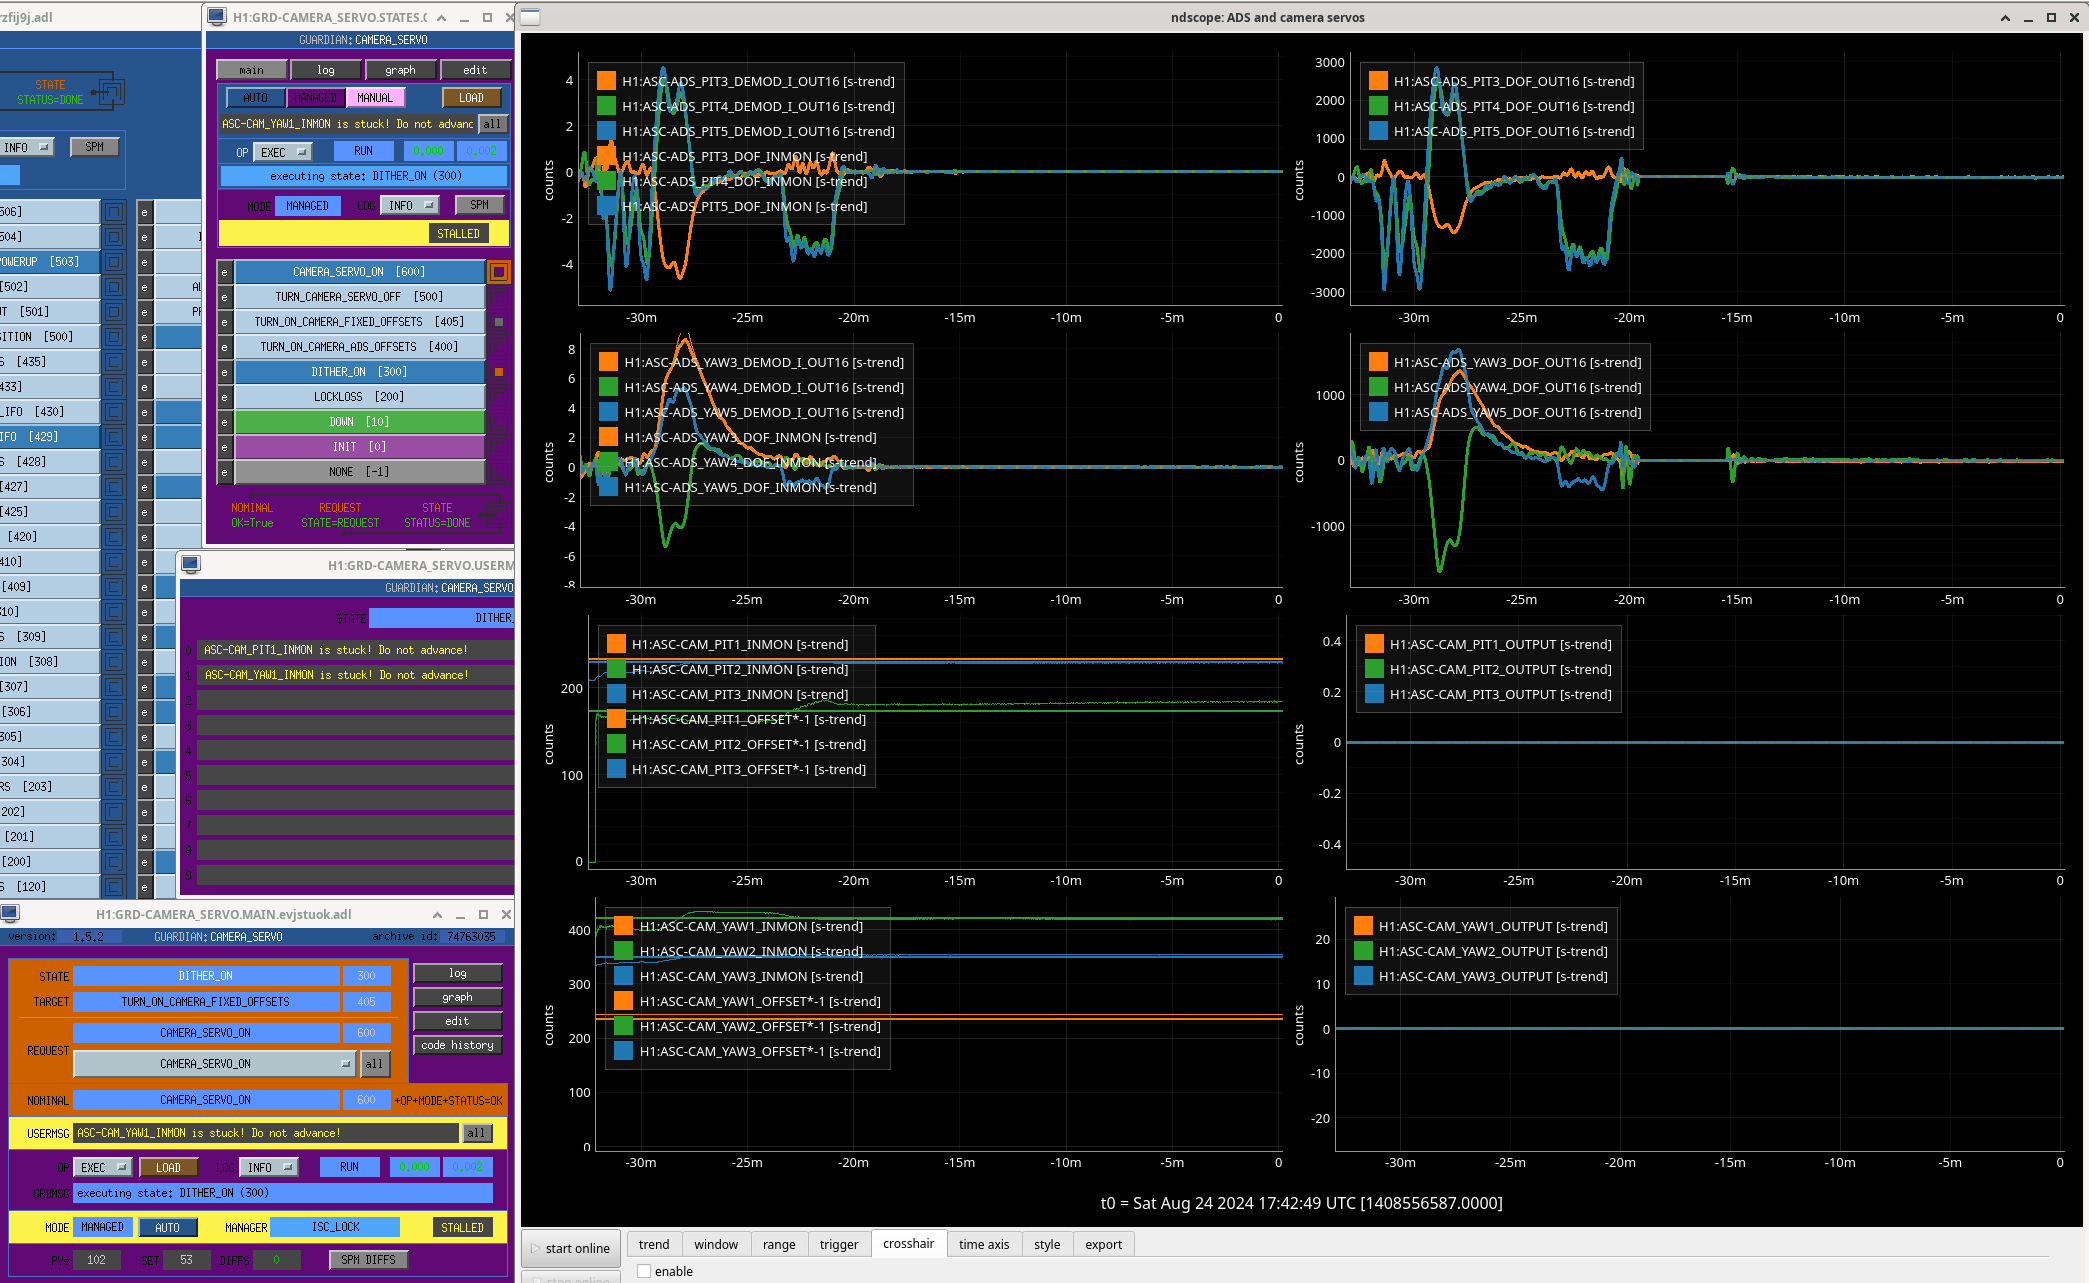Image resolution: width=2089 pixels, height=1283 pixels.
Task: Switch to the trigger tab
Action: (839, 1244)
